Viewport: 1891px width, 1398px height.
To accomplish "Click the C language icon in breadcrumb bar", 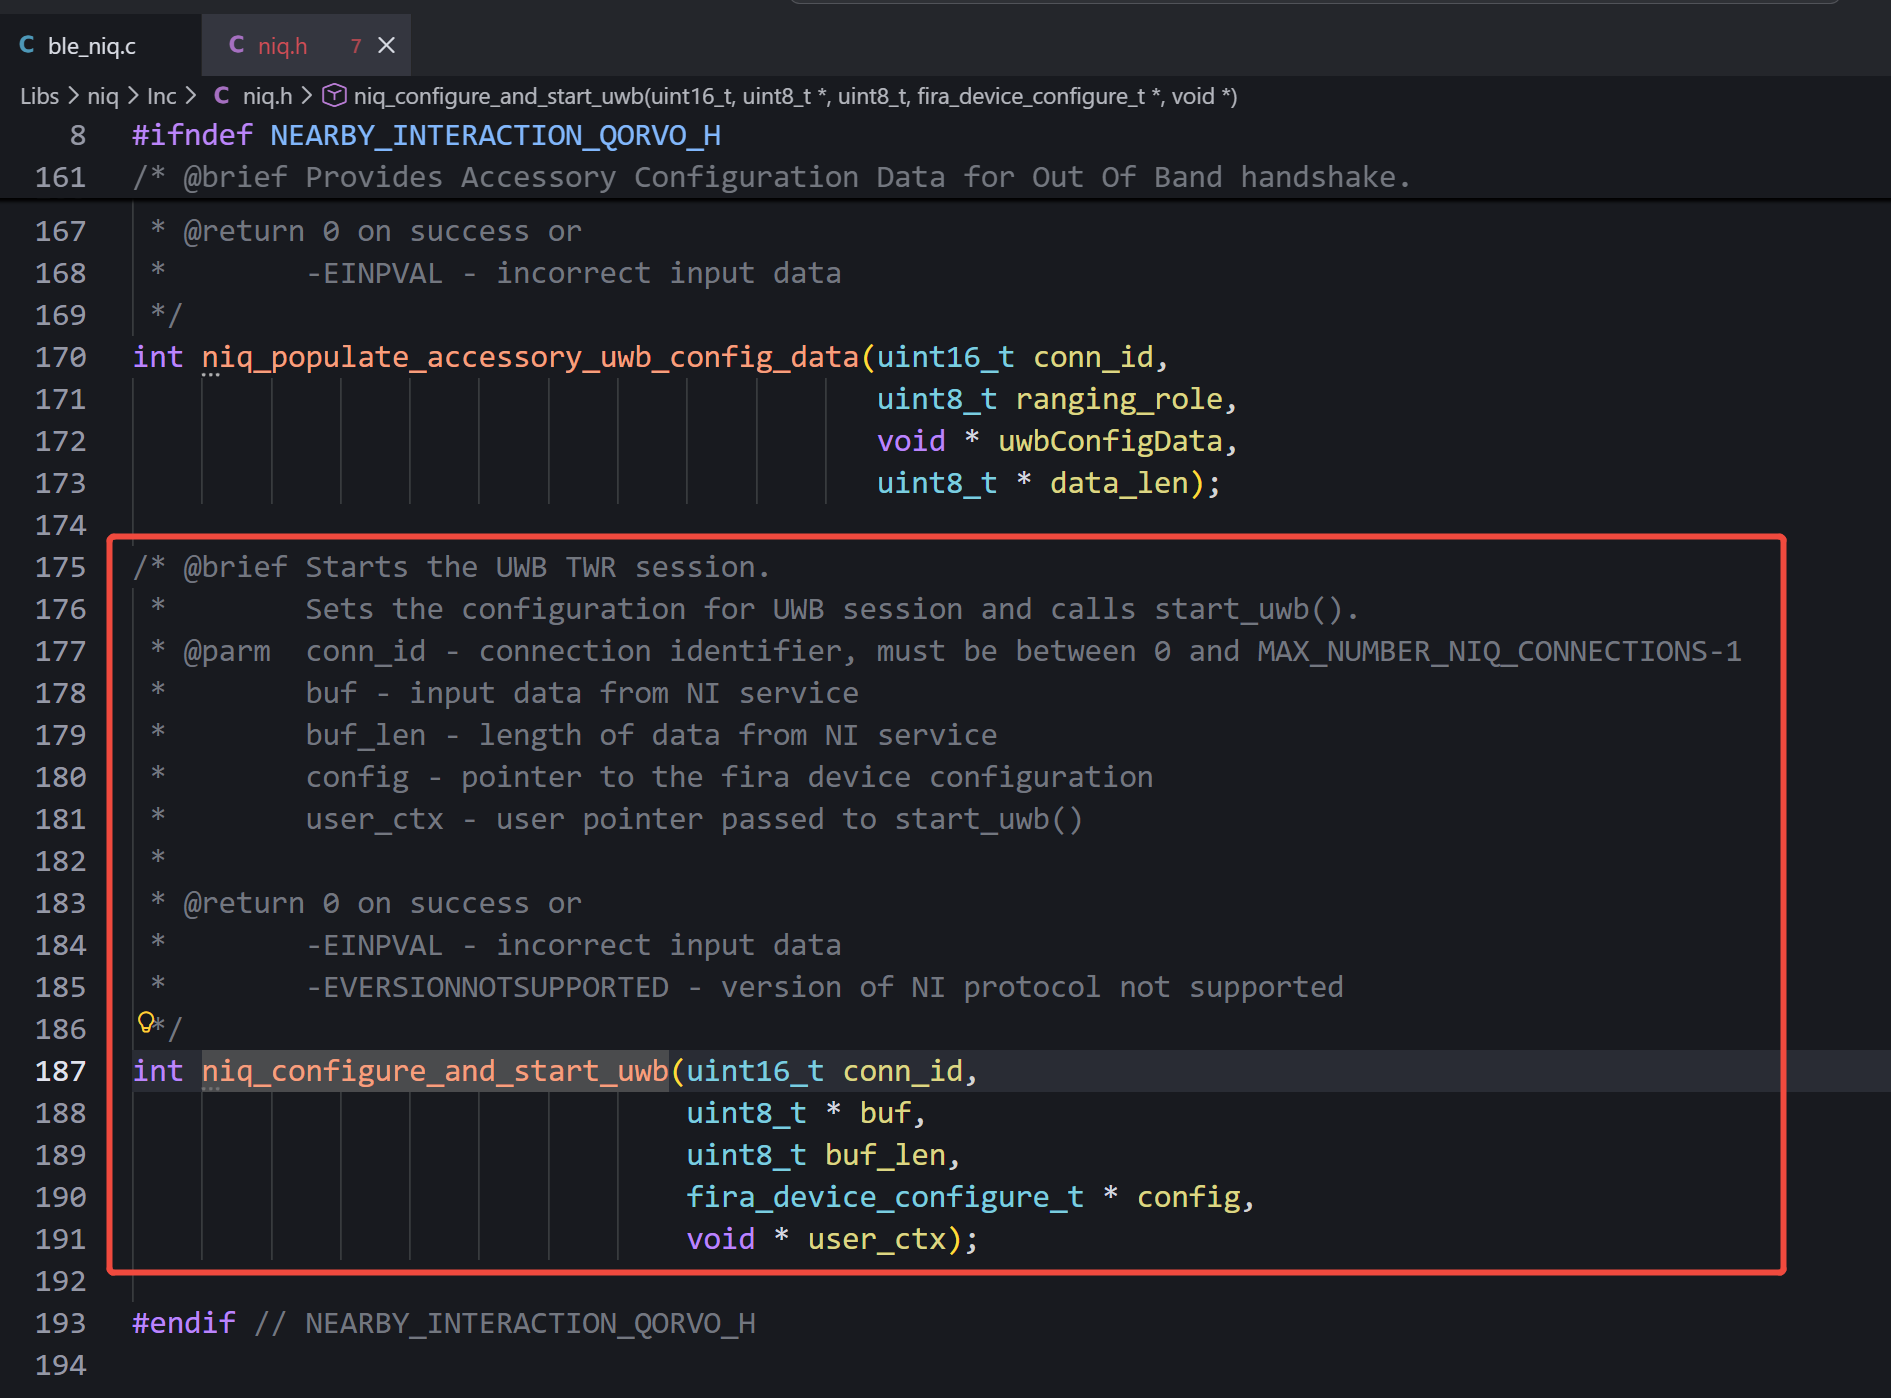I will 222,96.
